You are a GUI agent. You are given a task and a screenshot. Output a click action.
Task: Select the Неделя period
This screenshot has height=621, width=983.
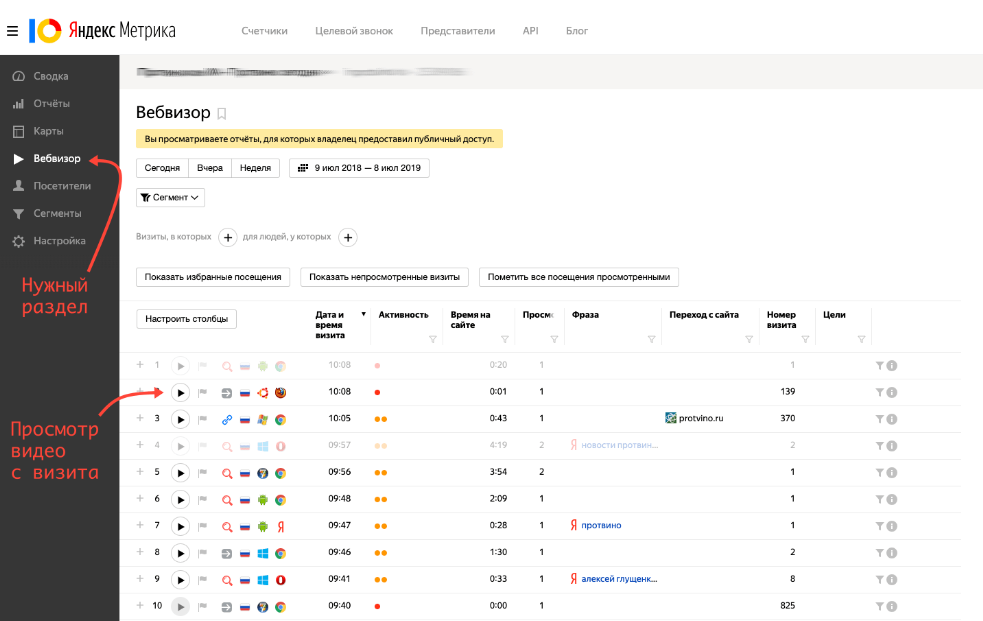[x=255, y=168]
